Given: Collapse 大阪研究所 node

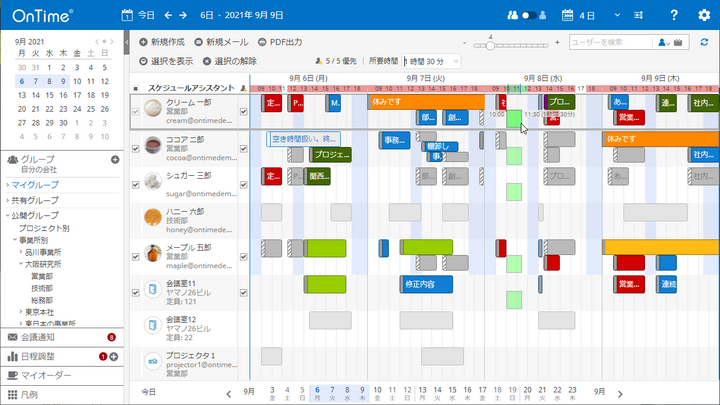Looking at the screenshot, I should point(21,264).
